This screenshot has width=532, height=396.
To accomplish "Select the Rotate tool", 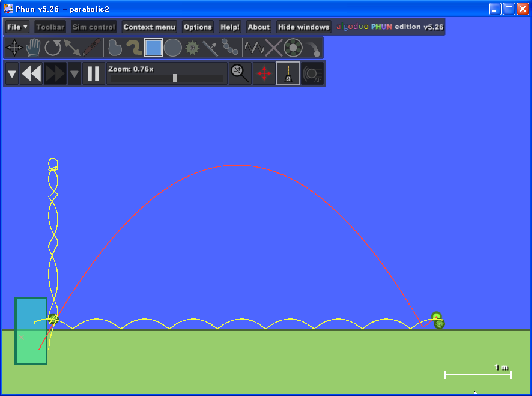I will coord(53,48).
